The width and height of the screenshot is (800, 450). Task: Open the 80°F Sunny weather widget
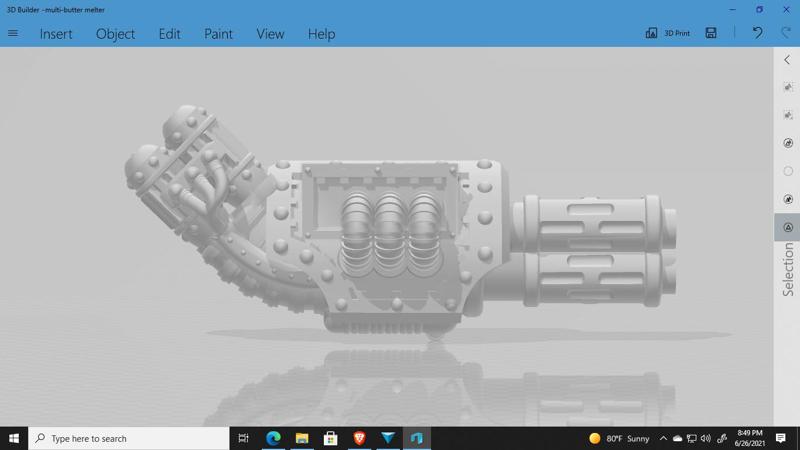tap(619, 438)
